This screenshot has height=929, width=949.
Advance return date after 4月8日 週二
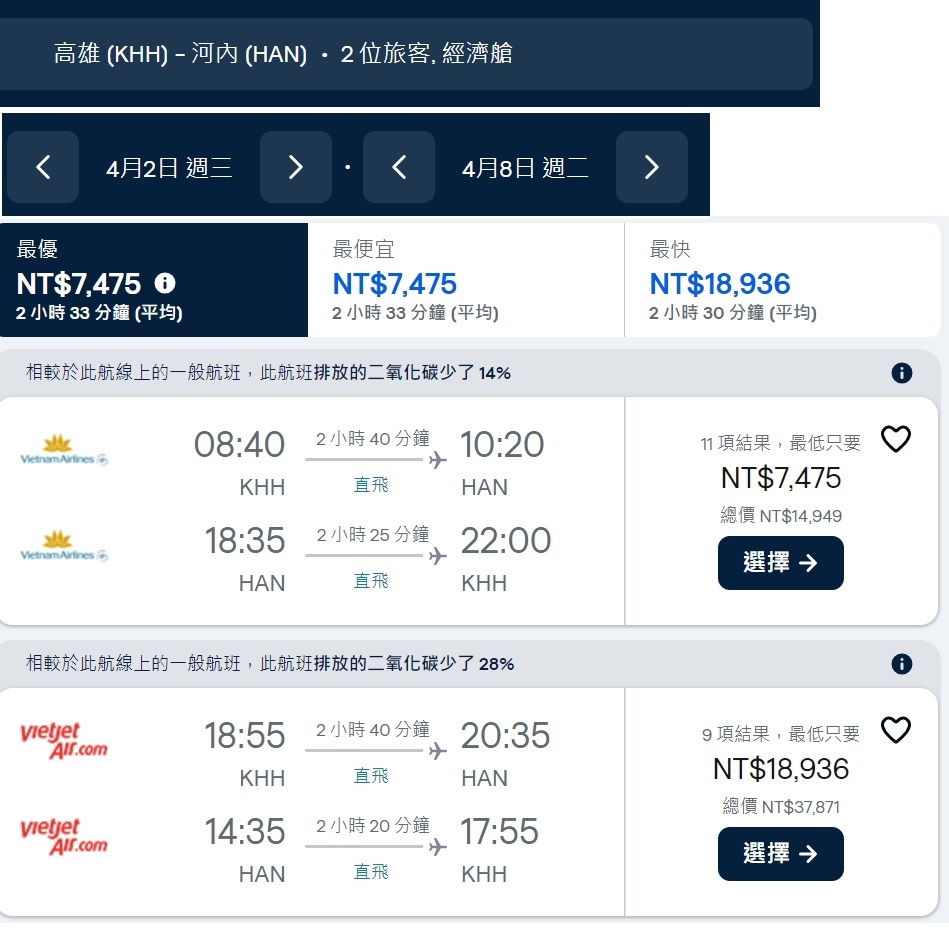tap(651, 167)
